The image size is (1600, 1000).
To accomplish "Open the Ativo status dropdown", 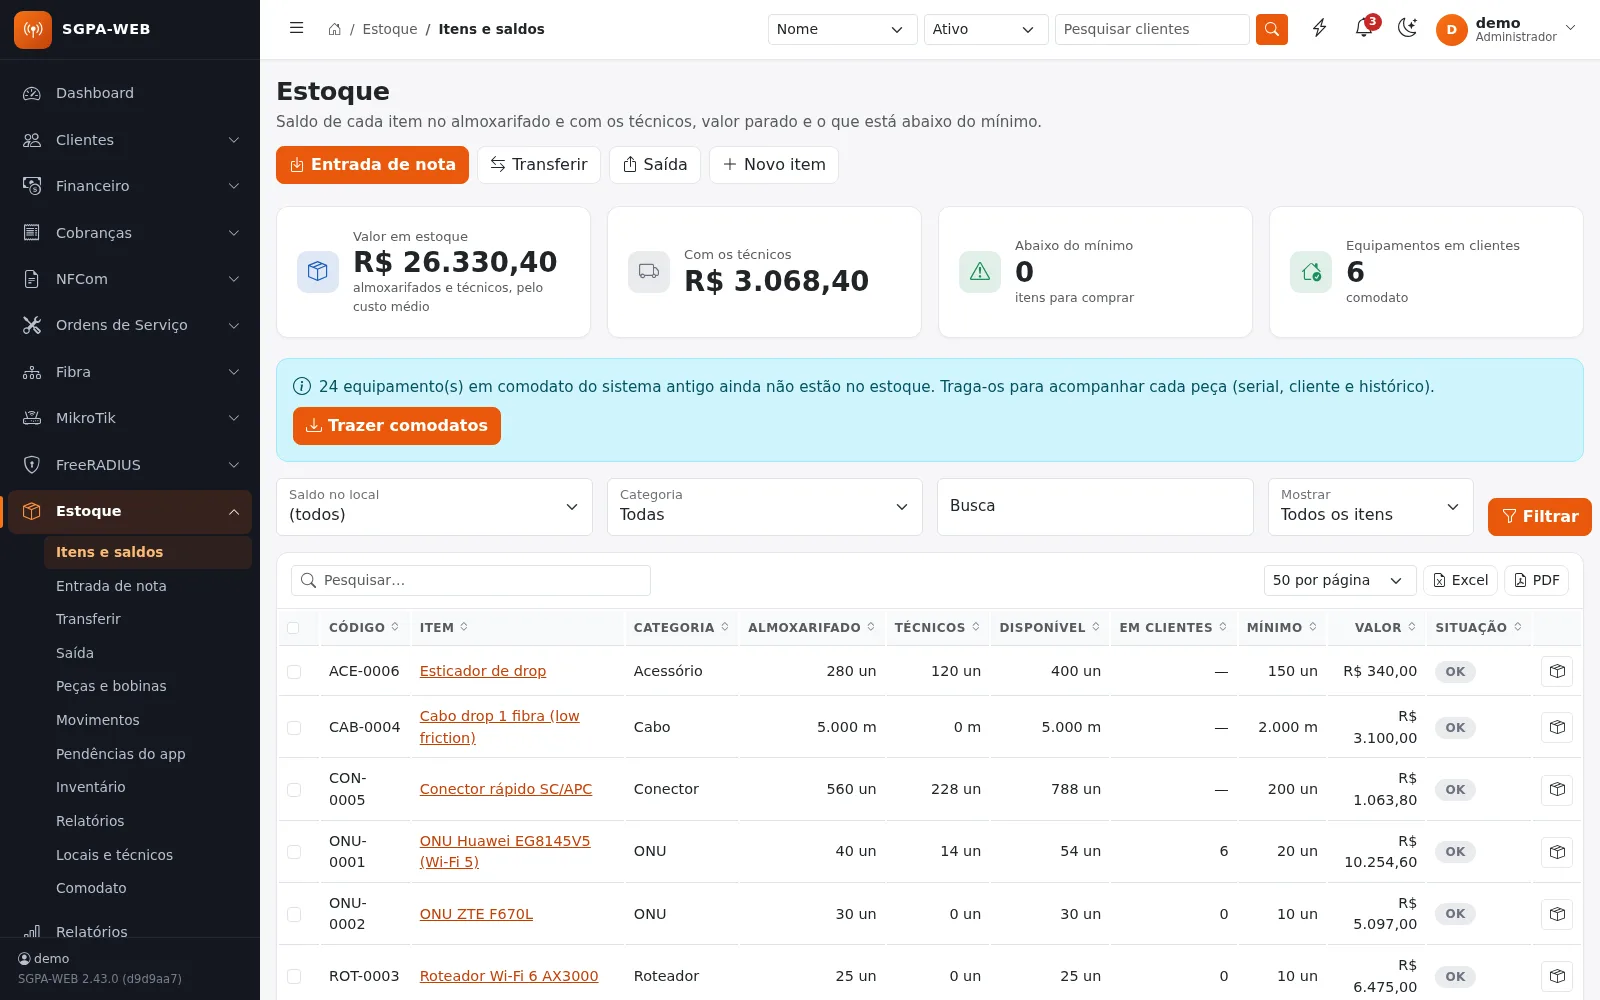I will click(x=986, y=29).
